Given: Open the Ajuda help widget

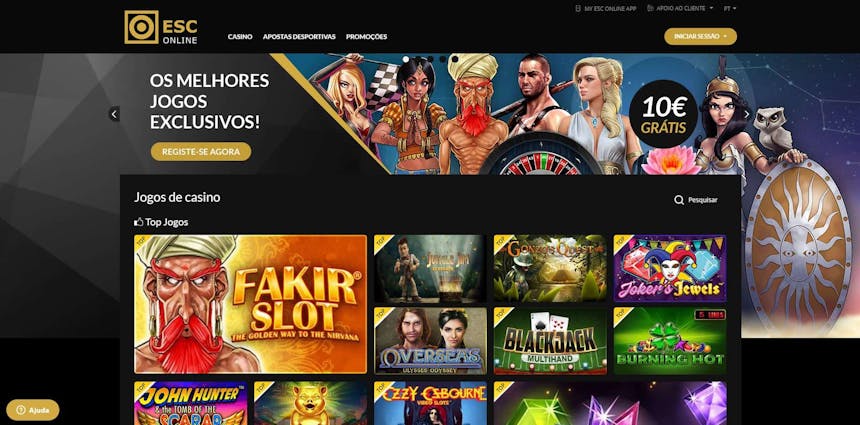Looking at the screenshot, I should tap(33, 410).
